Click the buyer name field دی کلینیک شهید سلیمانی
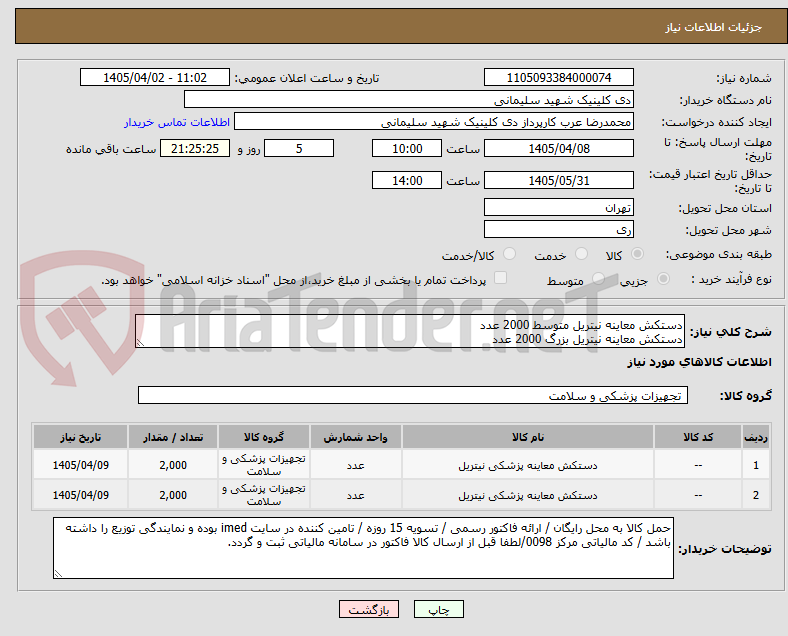 [x=409, y=99]
